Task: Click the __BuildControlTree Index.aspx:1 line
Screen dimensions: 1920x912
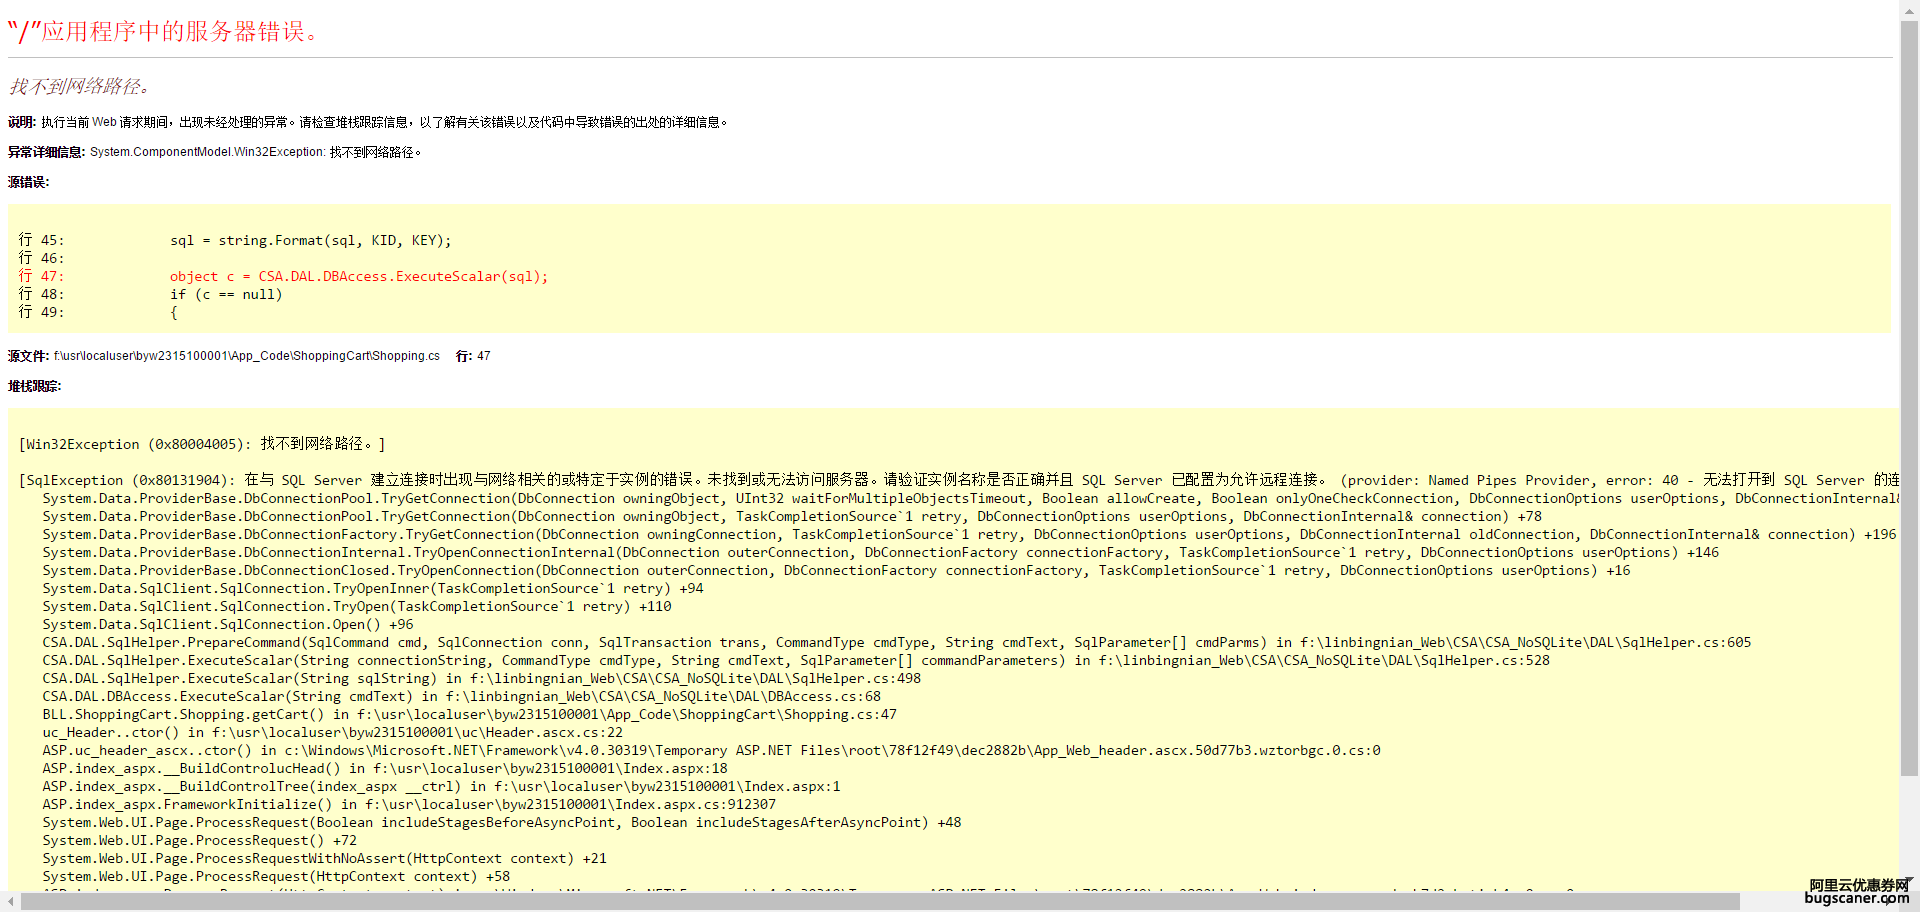Action: click(x=442, y=786)
